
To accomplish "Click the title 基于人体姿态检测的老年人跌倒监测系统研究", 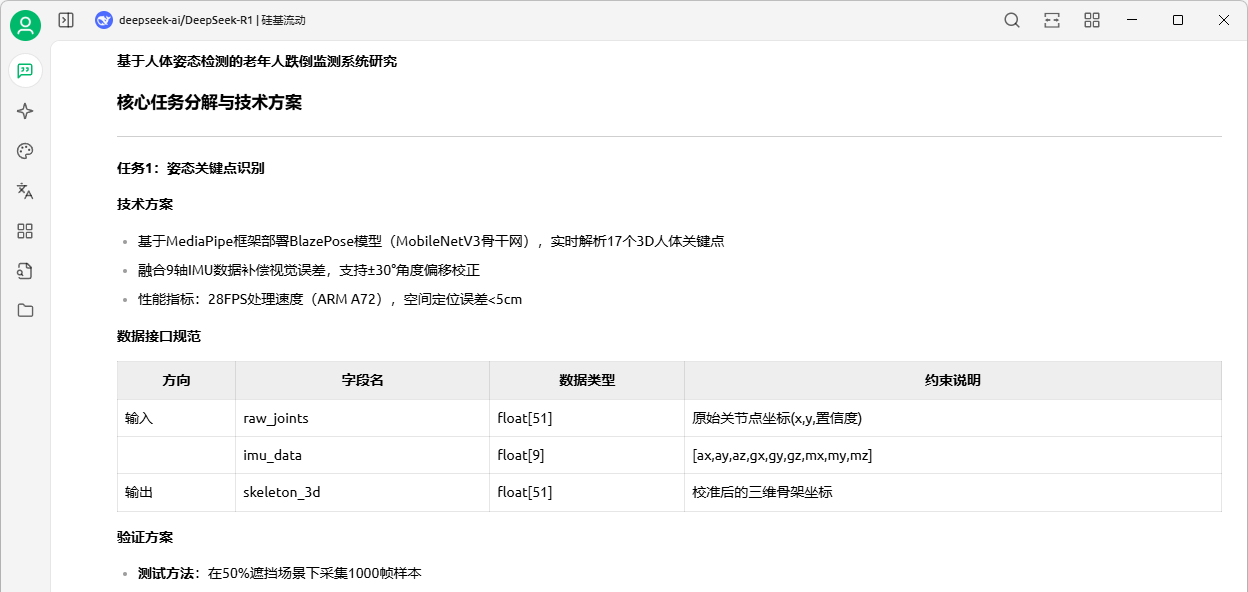I will pos(257,61).
